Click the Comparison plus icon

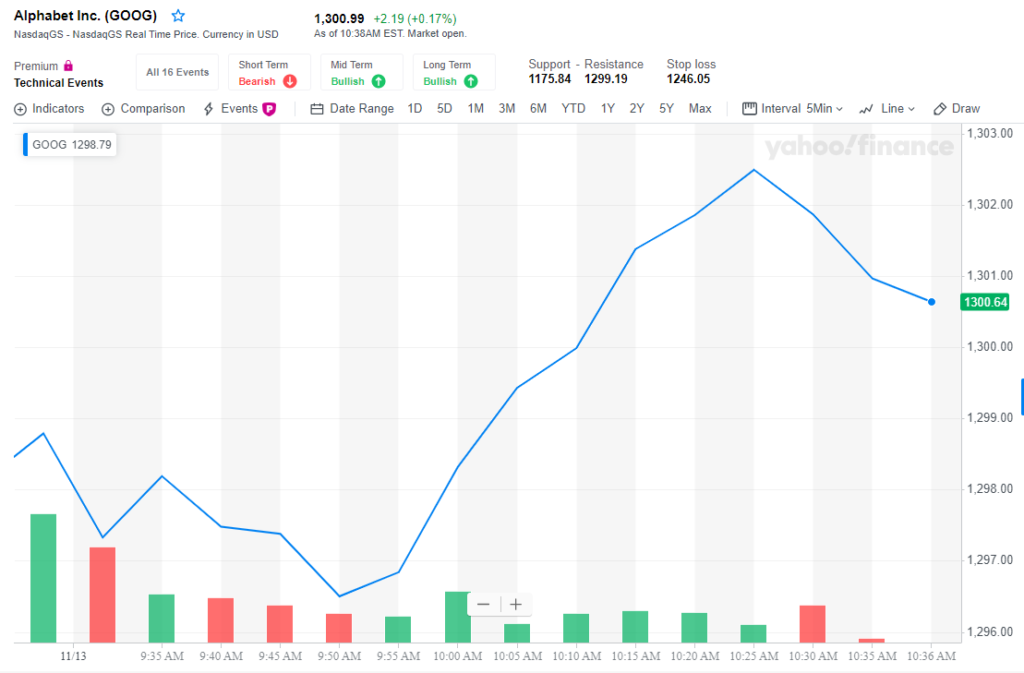point(108,109)
